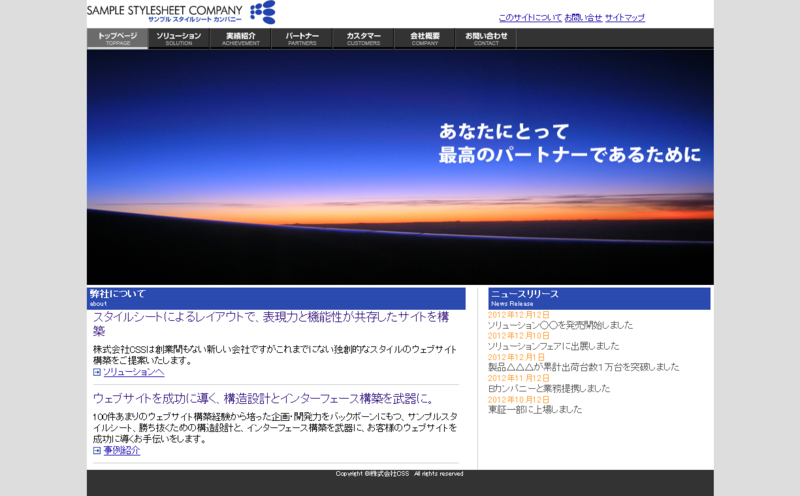Click the arrow icon beside ソリューションへ

click(97, 373)
